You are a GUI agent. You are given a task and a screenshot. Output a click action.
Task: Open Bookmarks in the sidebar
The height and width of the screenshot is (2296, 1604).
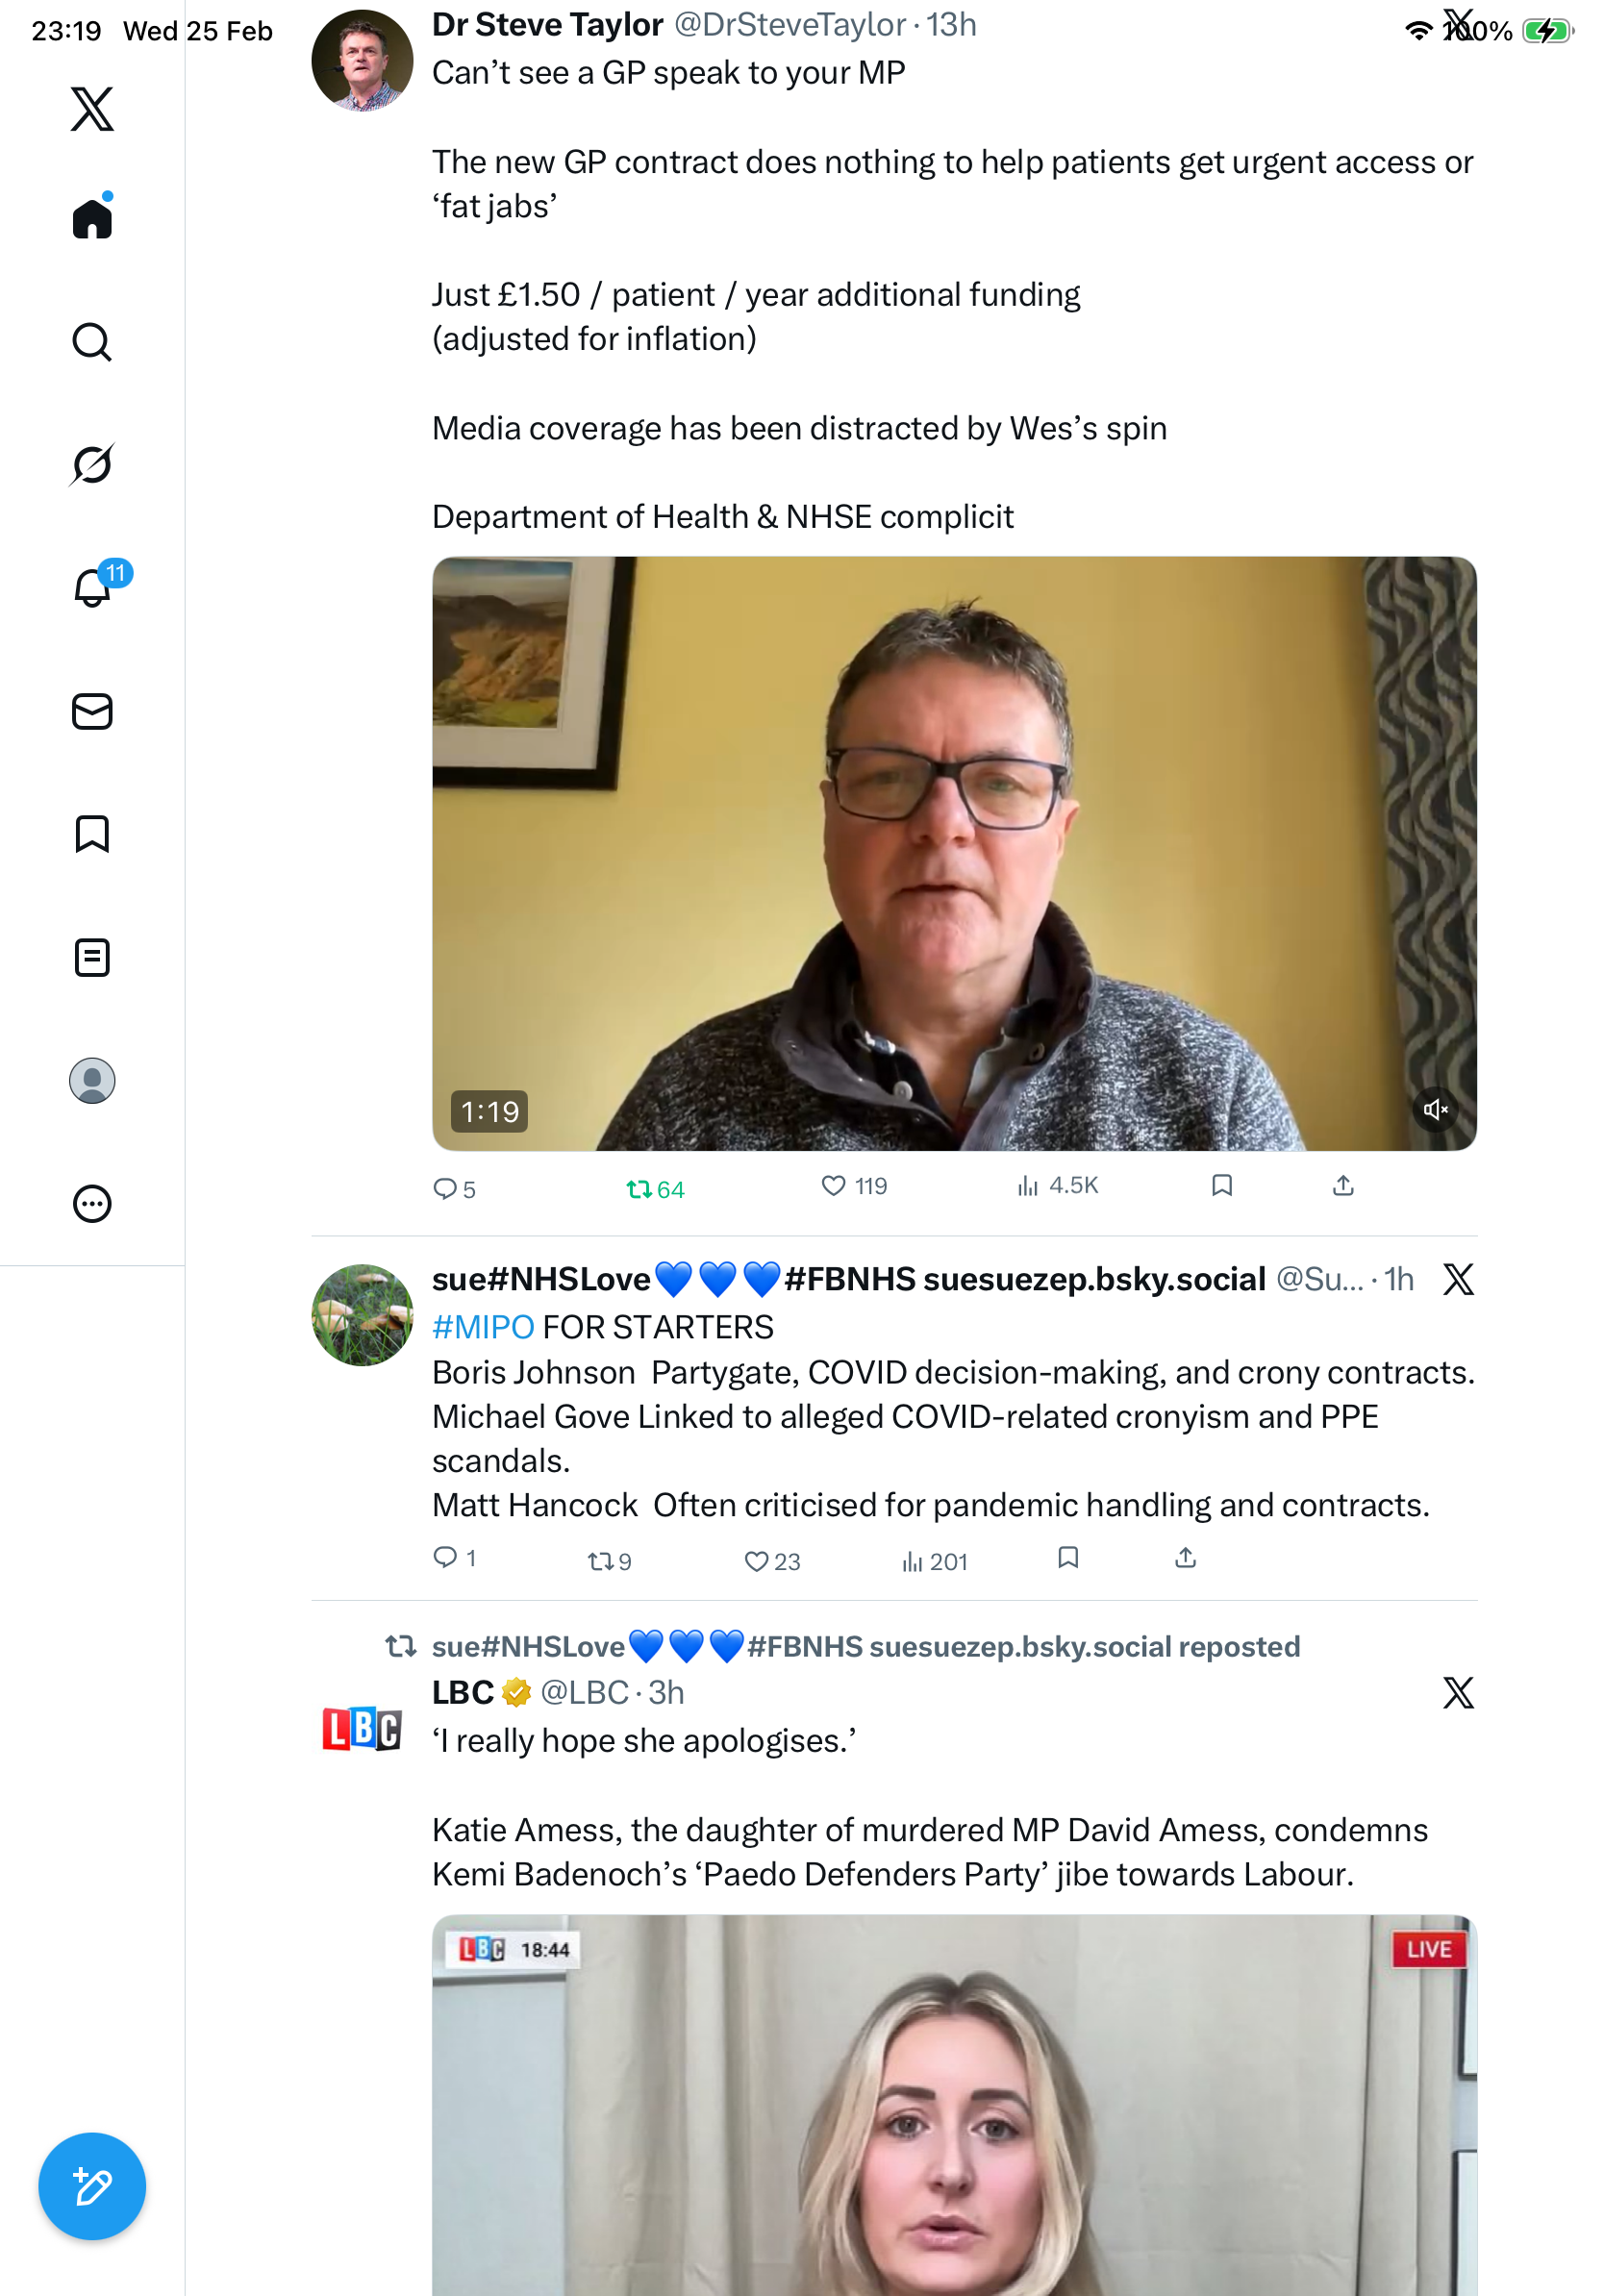tap(92, 834)
